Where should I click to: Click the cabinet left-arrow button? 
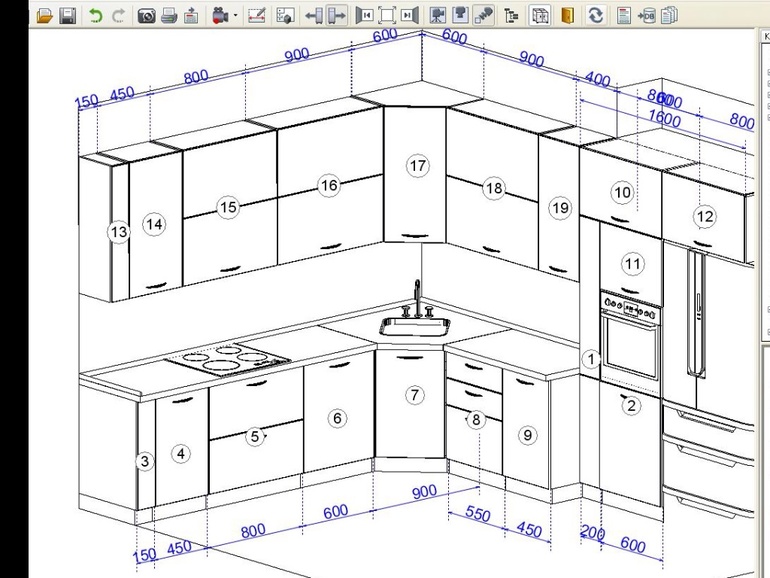pos(313,15)
